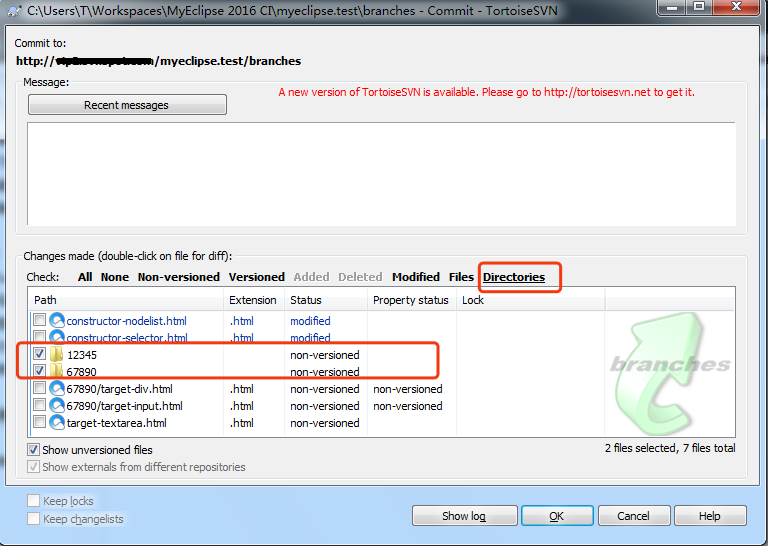
Task: Uncheck the 12345 folder checkbox
Action: [x=39, y=354]
